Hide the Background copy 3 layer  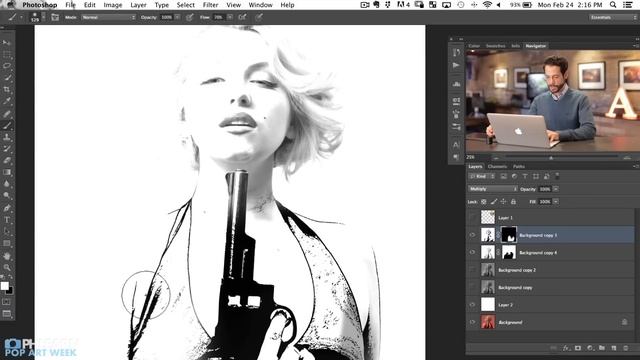click(473, 235)
